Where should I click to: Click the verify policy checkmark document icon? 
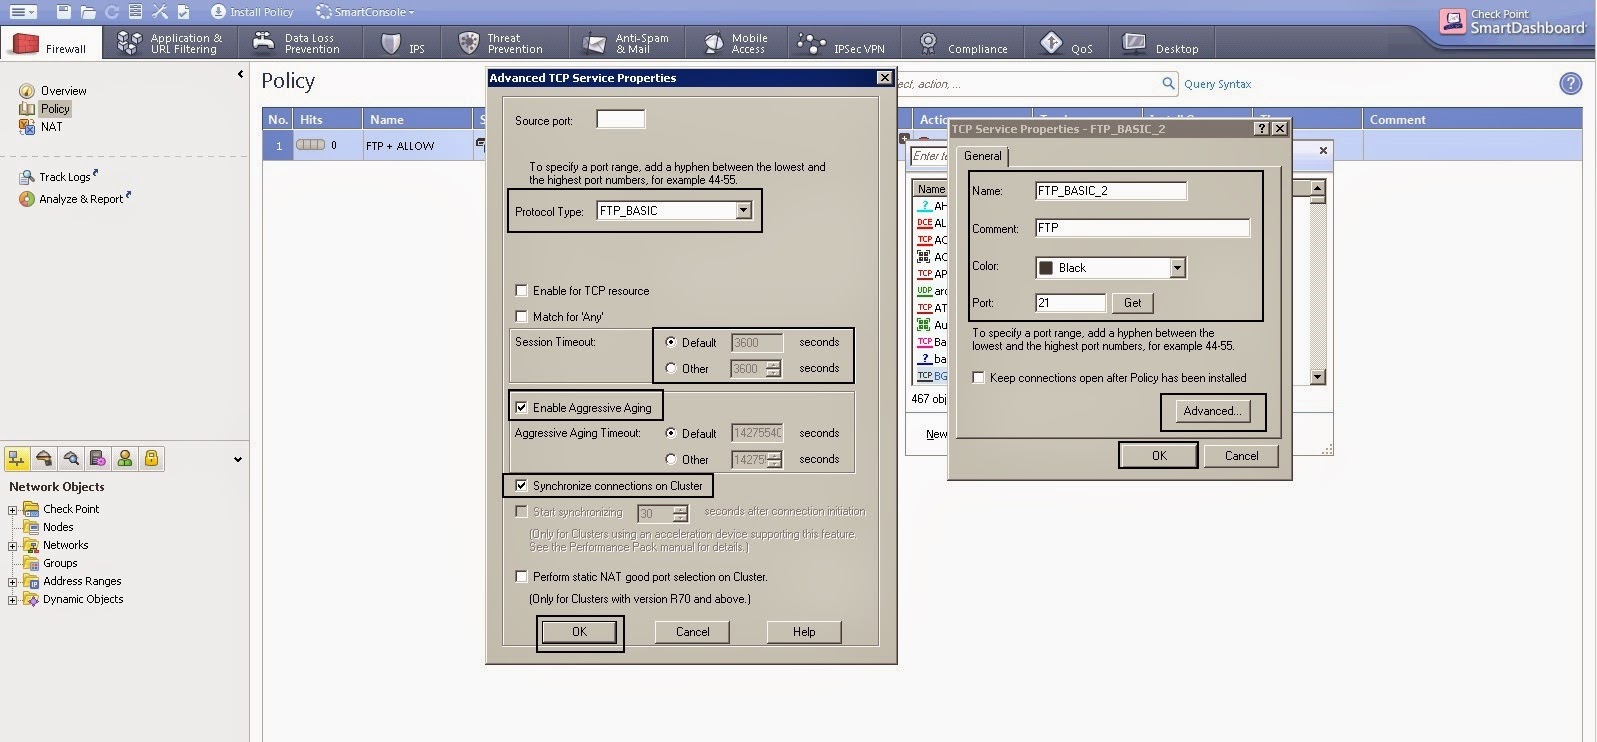[x=183, y=12]
